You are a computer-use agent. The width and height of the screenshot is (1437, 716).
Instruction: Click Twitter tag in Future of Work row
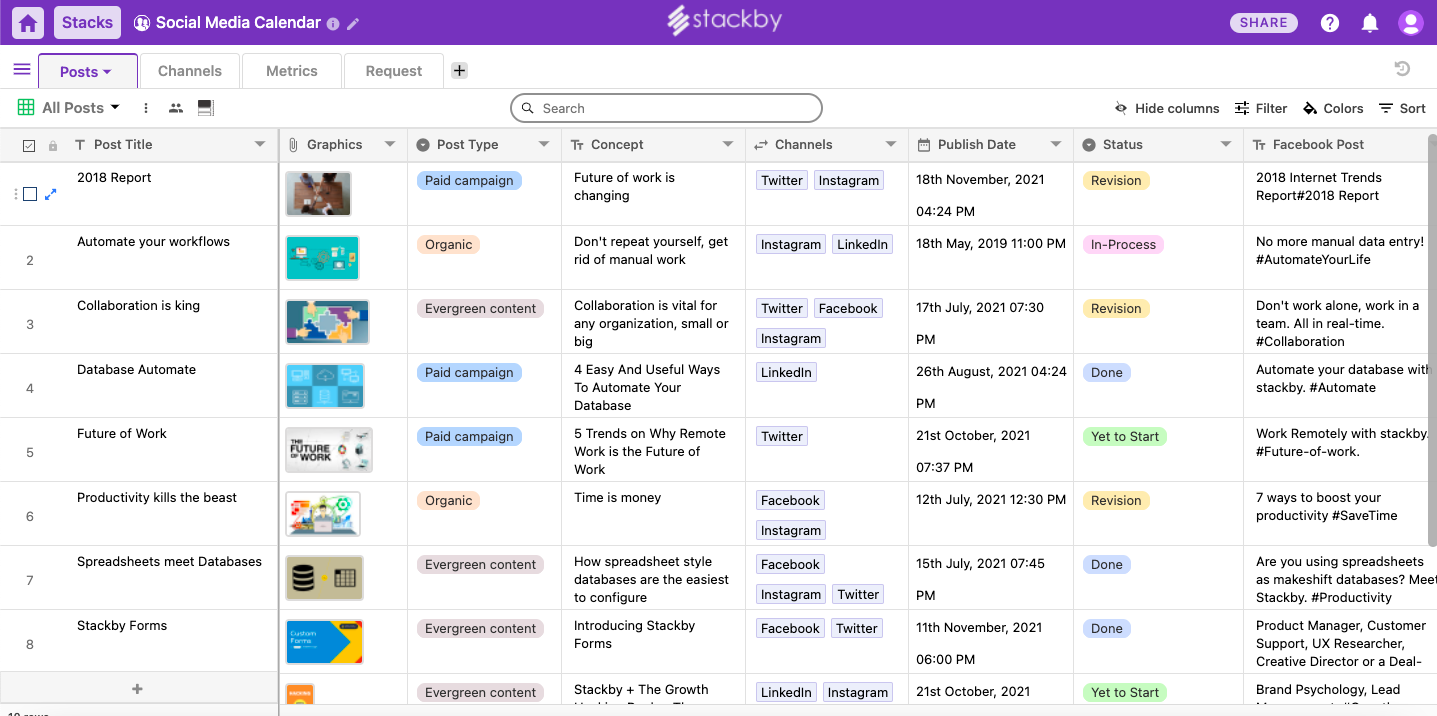pos(782,437)
